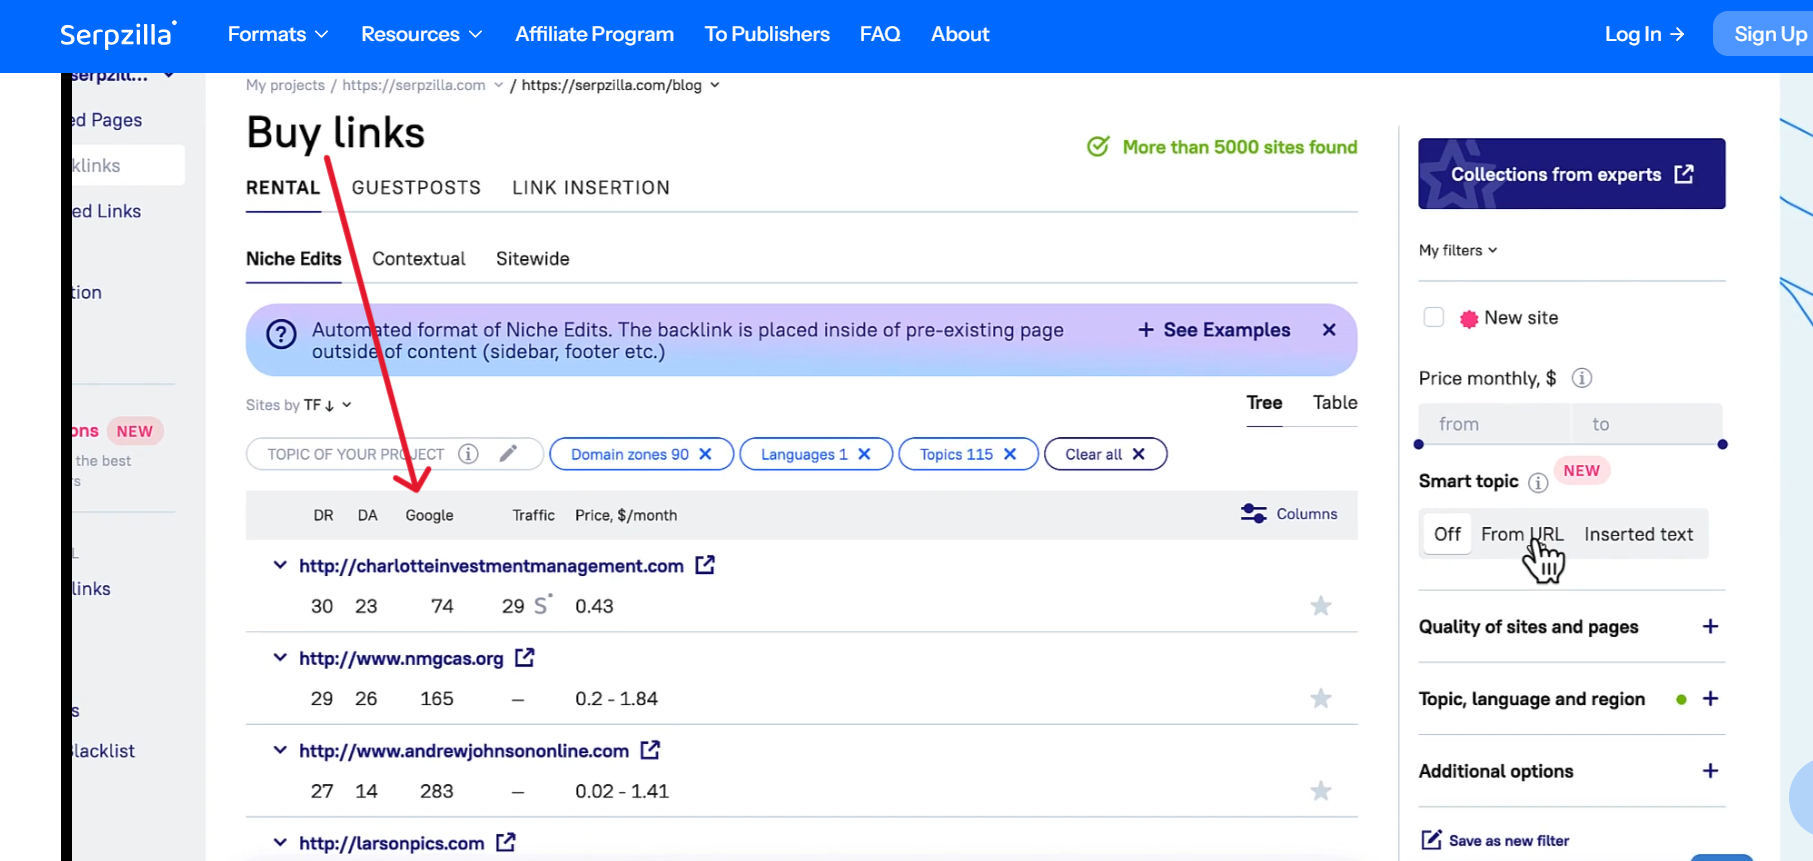The image size is (1813, 861).
Task: Favorite charlotteinvestmentmanagement.com with star
Action: click(1321, 606)
